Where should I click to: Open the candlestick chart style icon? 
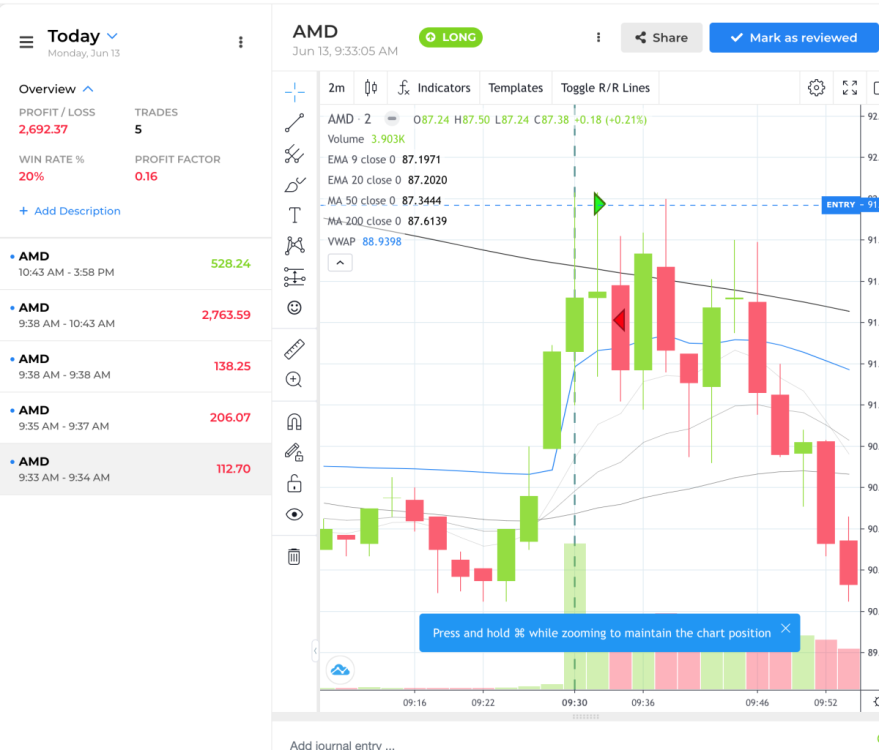point(371,88)
